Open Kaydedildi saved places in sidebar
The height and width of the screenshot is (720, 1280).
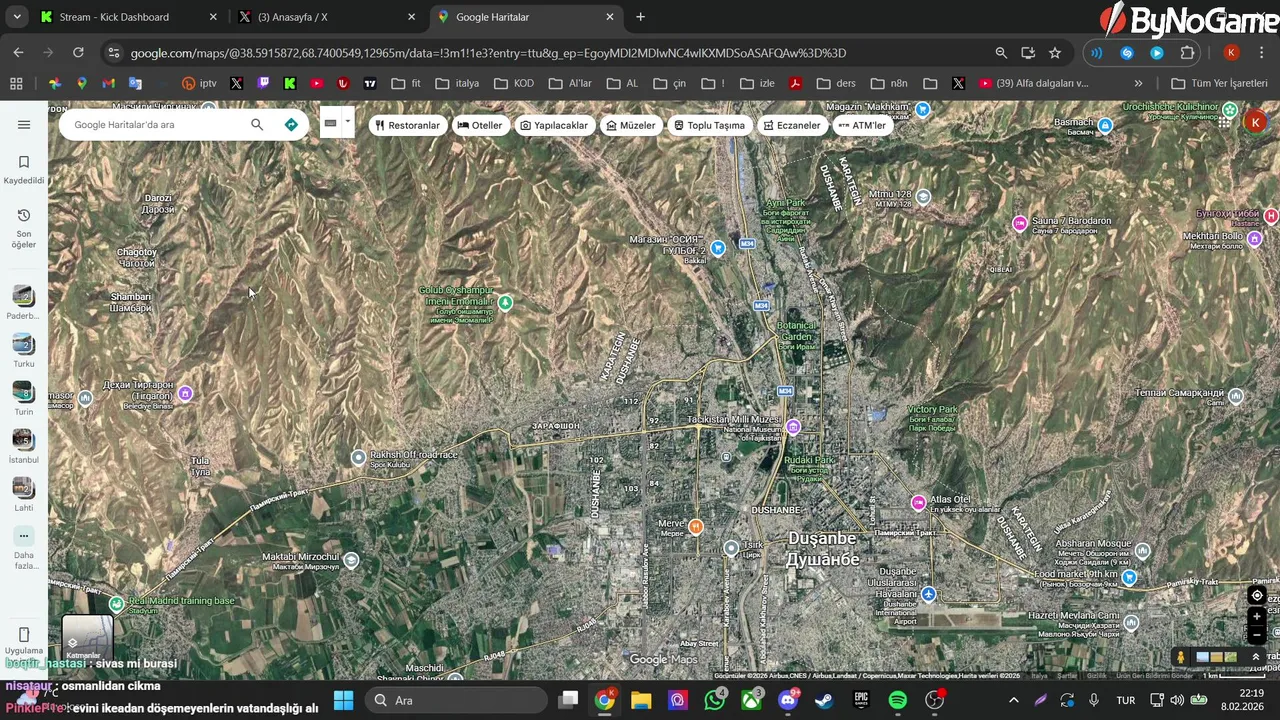[x=24, y=169]
